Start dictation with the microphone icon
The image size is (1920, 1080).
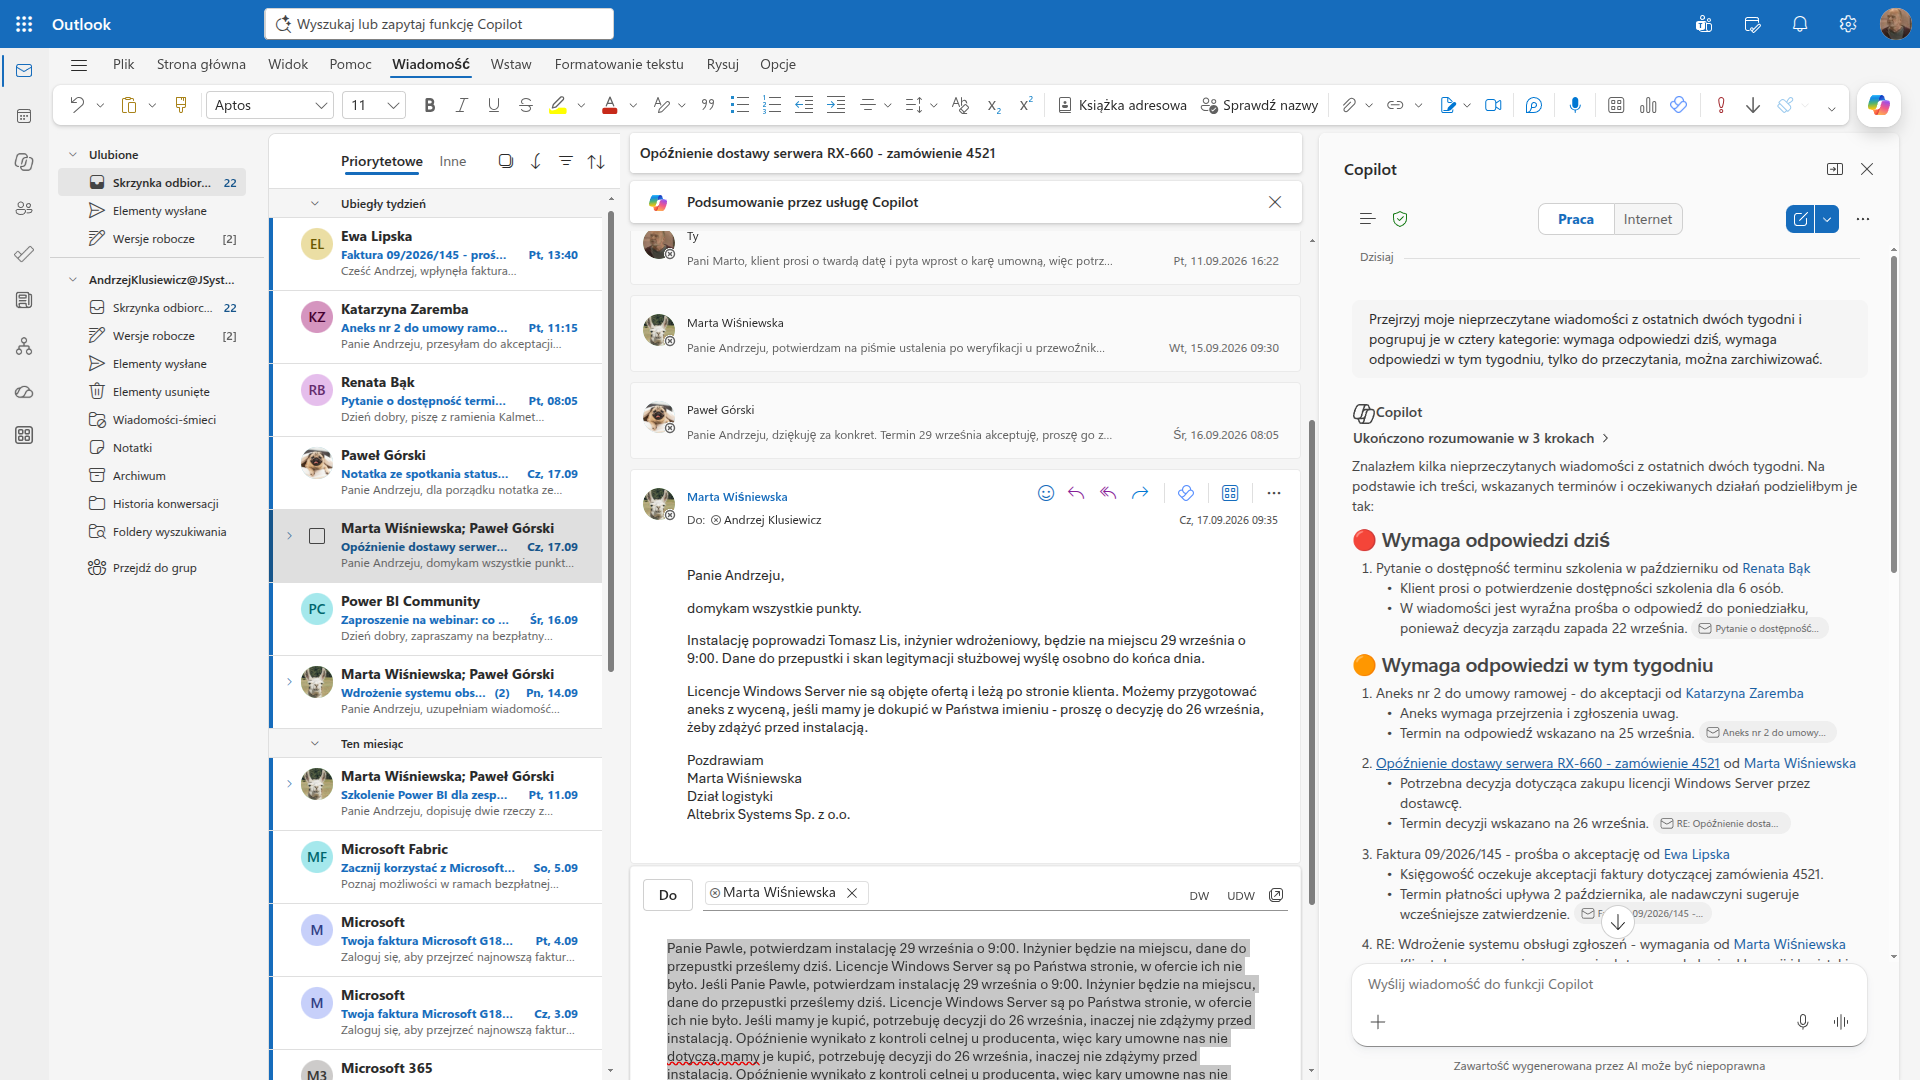(x=1575, y=105)
